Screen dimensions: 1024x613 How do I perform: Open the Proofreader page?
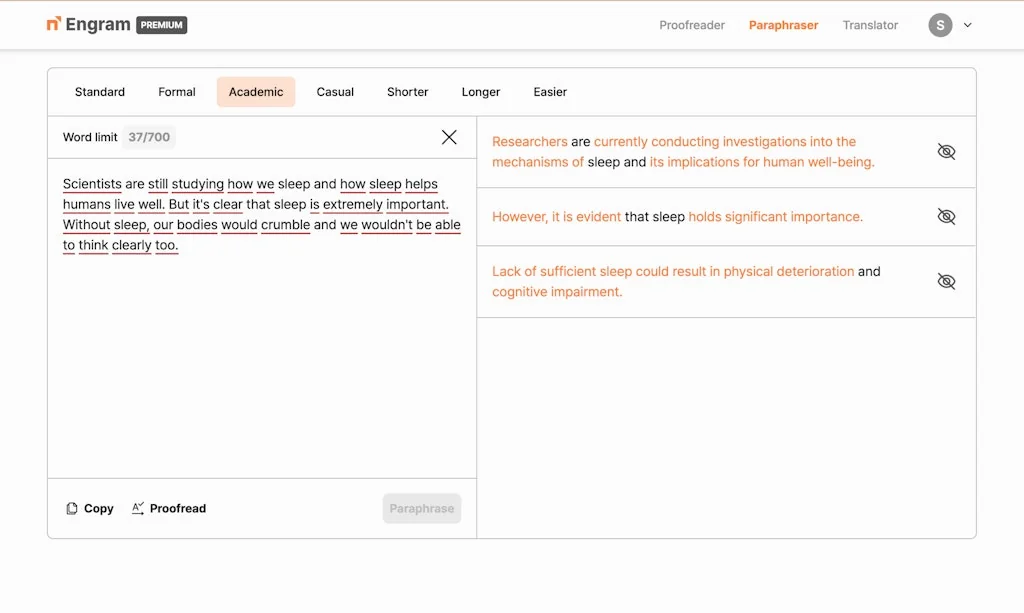(x=691, y=25)
